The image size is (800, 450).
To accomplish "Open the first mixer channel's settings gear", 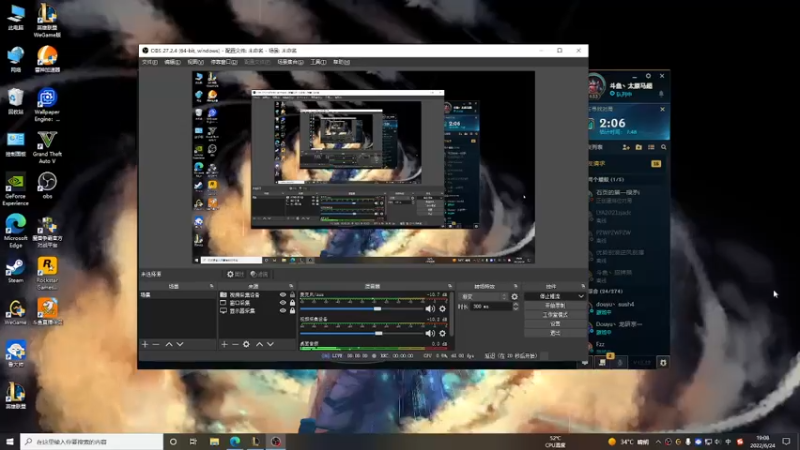I will coord(442,309).
